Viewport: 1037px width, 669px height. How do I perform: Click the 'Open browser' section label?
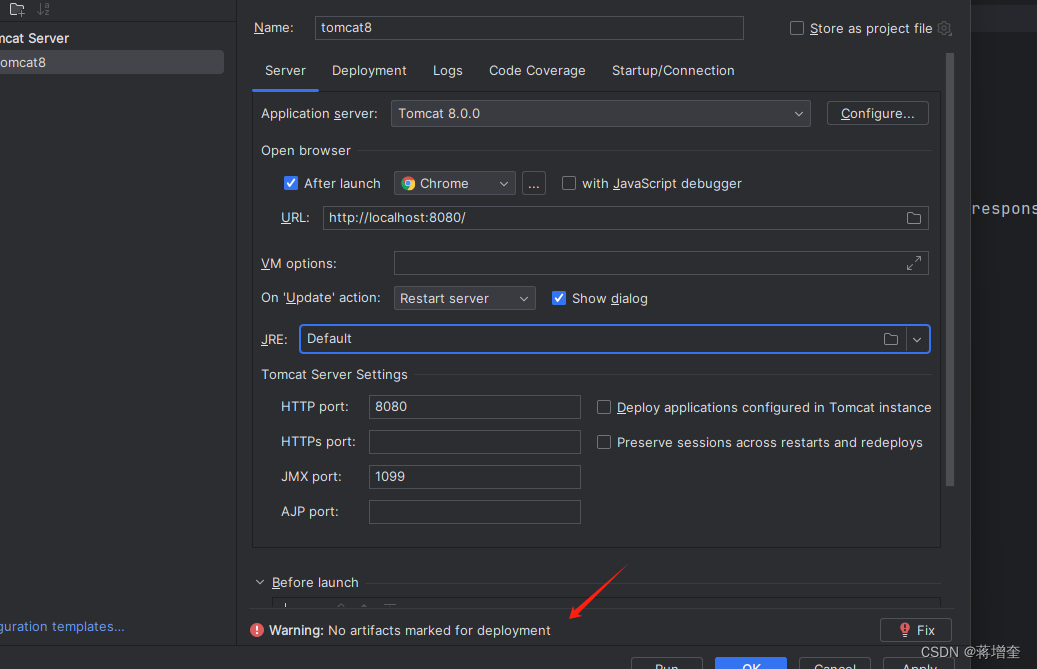pyautogui.click(x=306, y=151)
